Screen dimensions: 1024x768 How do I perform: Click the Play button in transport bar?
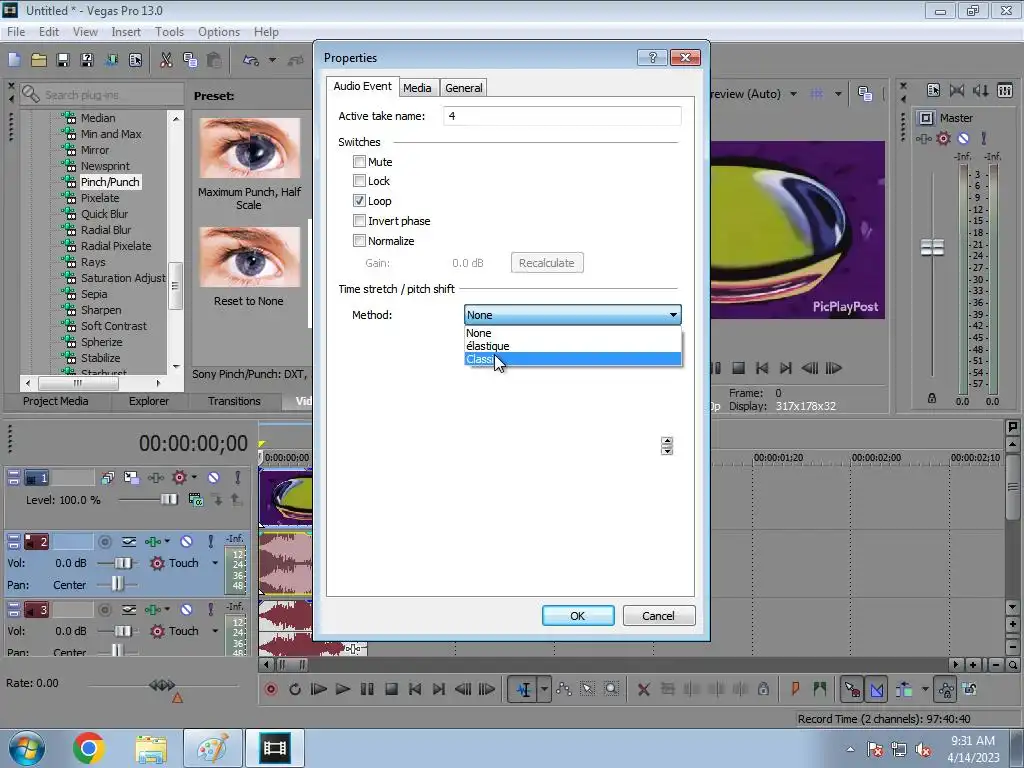[343, 689]
